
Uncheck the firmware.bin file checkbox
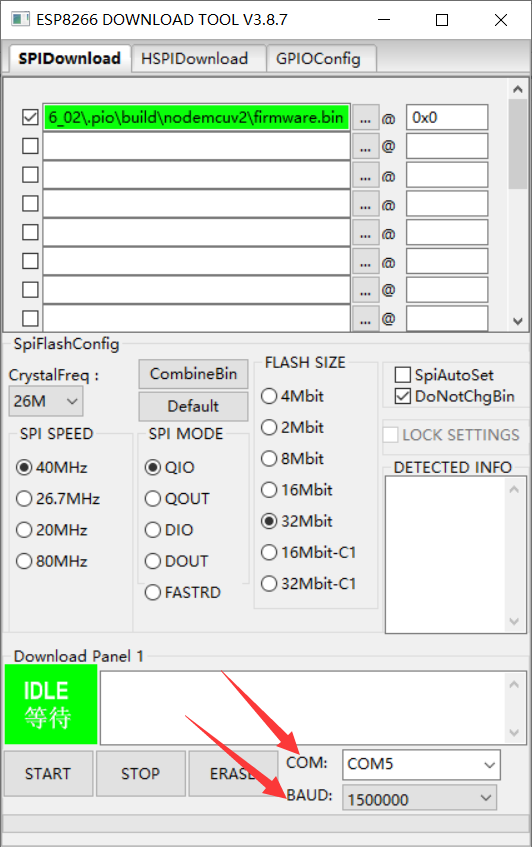(x=30, y=117)
